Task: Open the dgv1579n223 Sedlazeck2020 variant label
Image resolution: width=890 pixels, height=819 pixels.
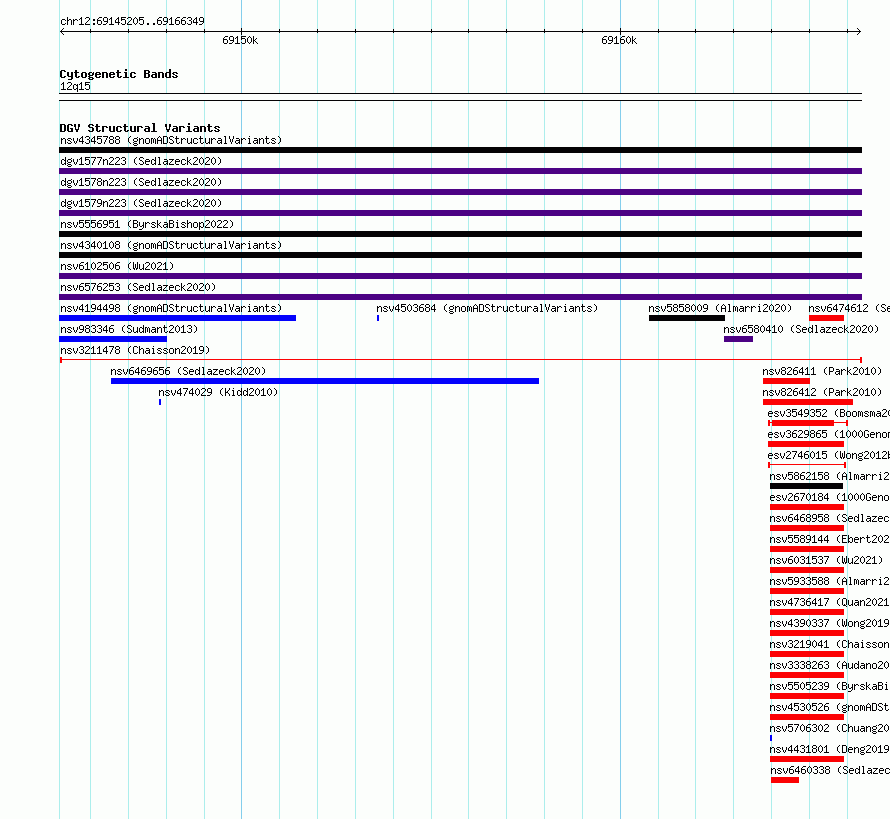Action: click(141, 203)
